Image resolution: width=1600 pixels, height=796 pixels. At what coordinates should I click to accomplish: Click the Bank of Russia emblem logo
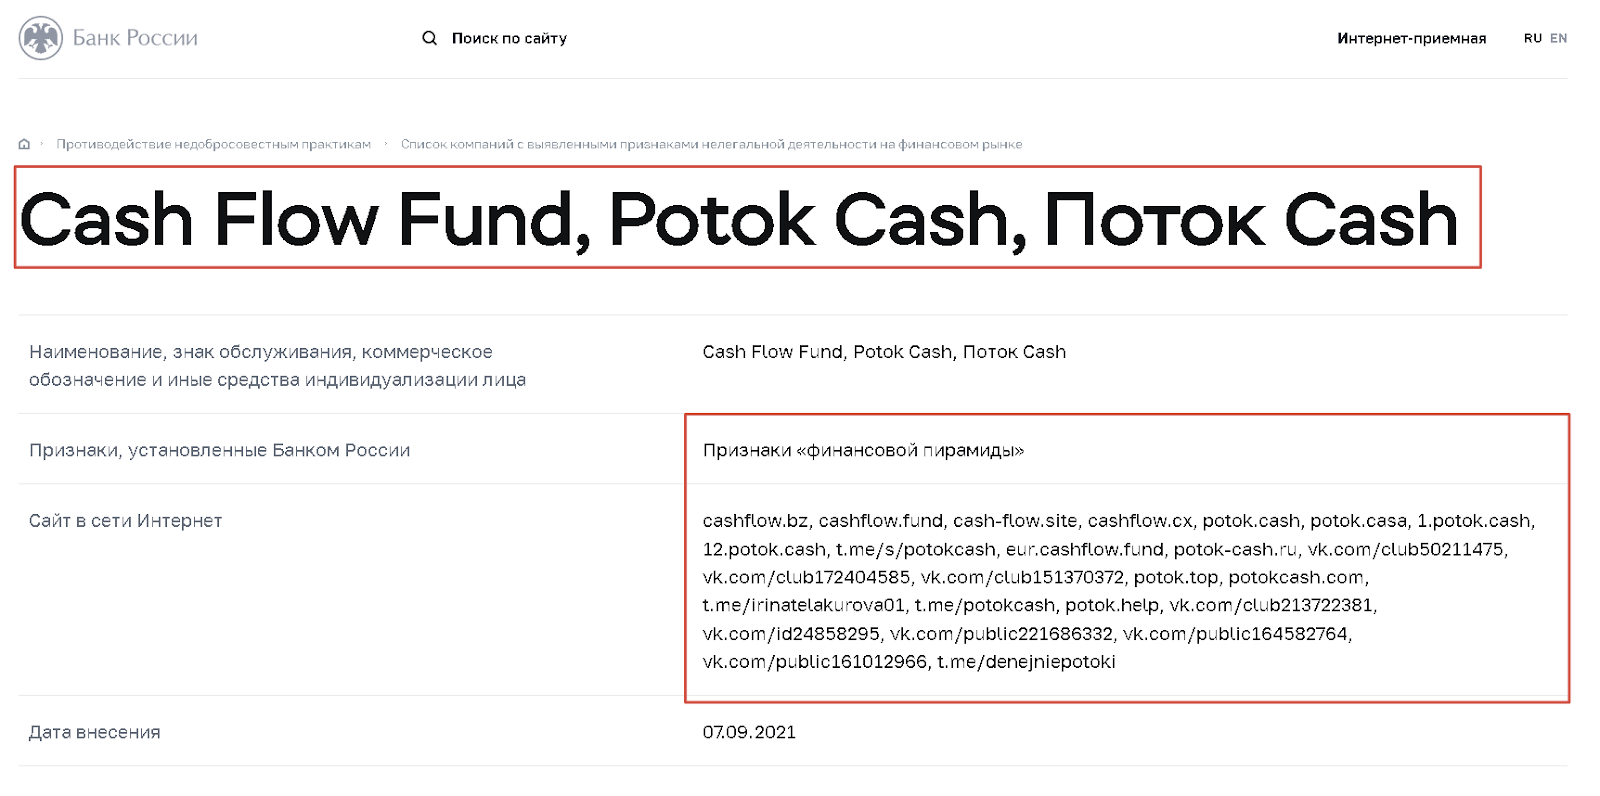(41, 38)
